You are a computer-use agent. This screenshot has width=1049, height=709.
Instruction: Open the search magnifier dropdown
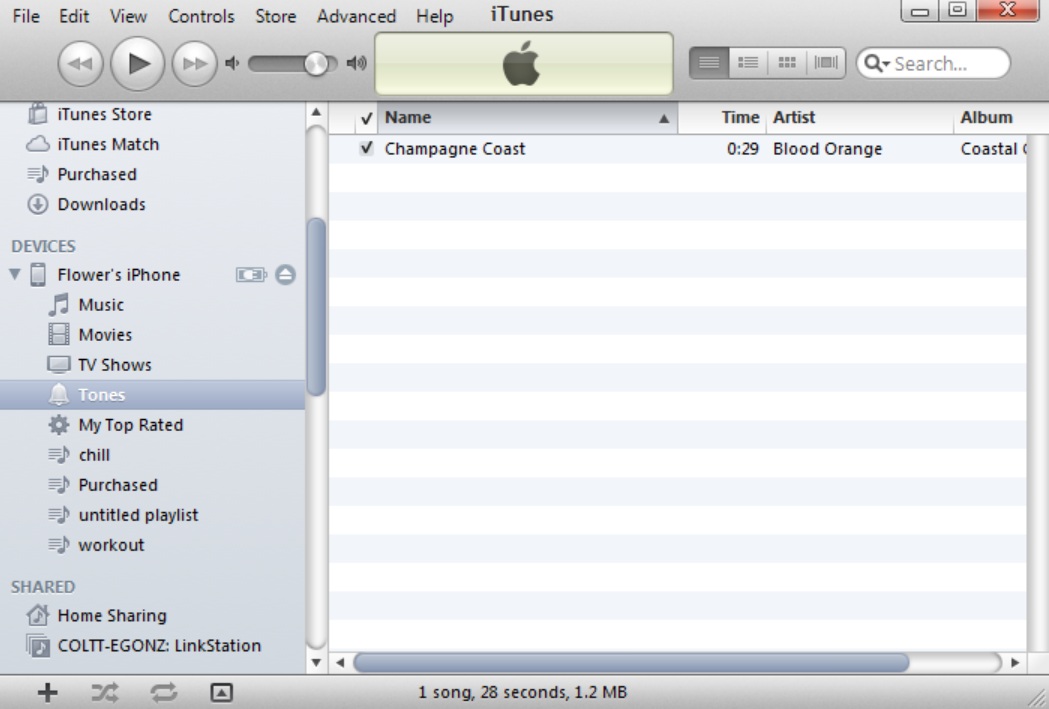876,64
